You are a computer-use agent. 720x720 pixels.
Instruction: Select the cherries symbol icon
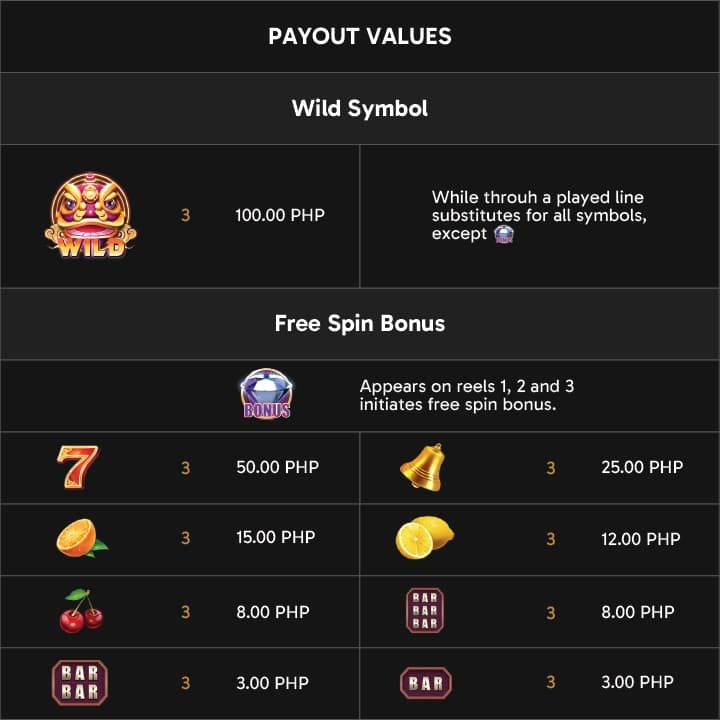pyautogui.click(x=81, y=611)
